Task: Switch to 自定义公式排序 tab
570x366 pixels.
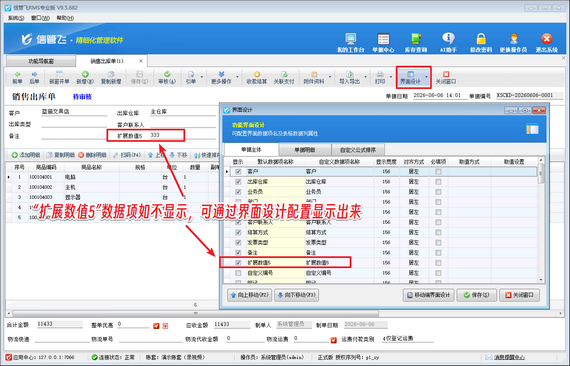Action: [358, 150]
